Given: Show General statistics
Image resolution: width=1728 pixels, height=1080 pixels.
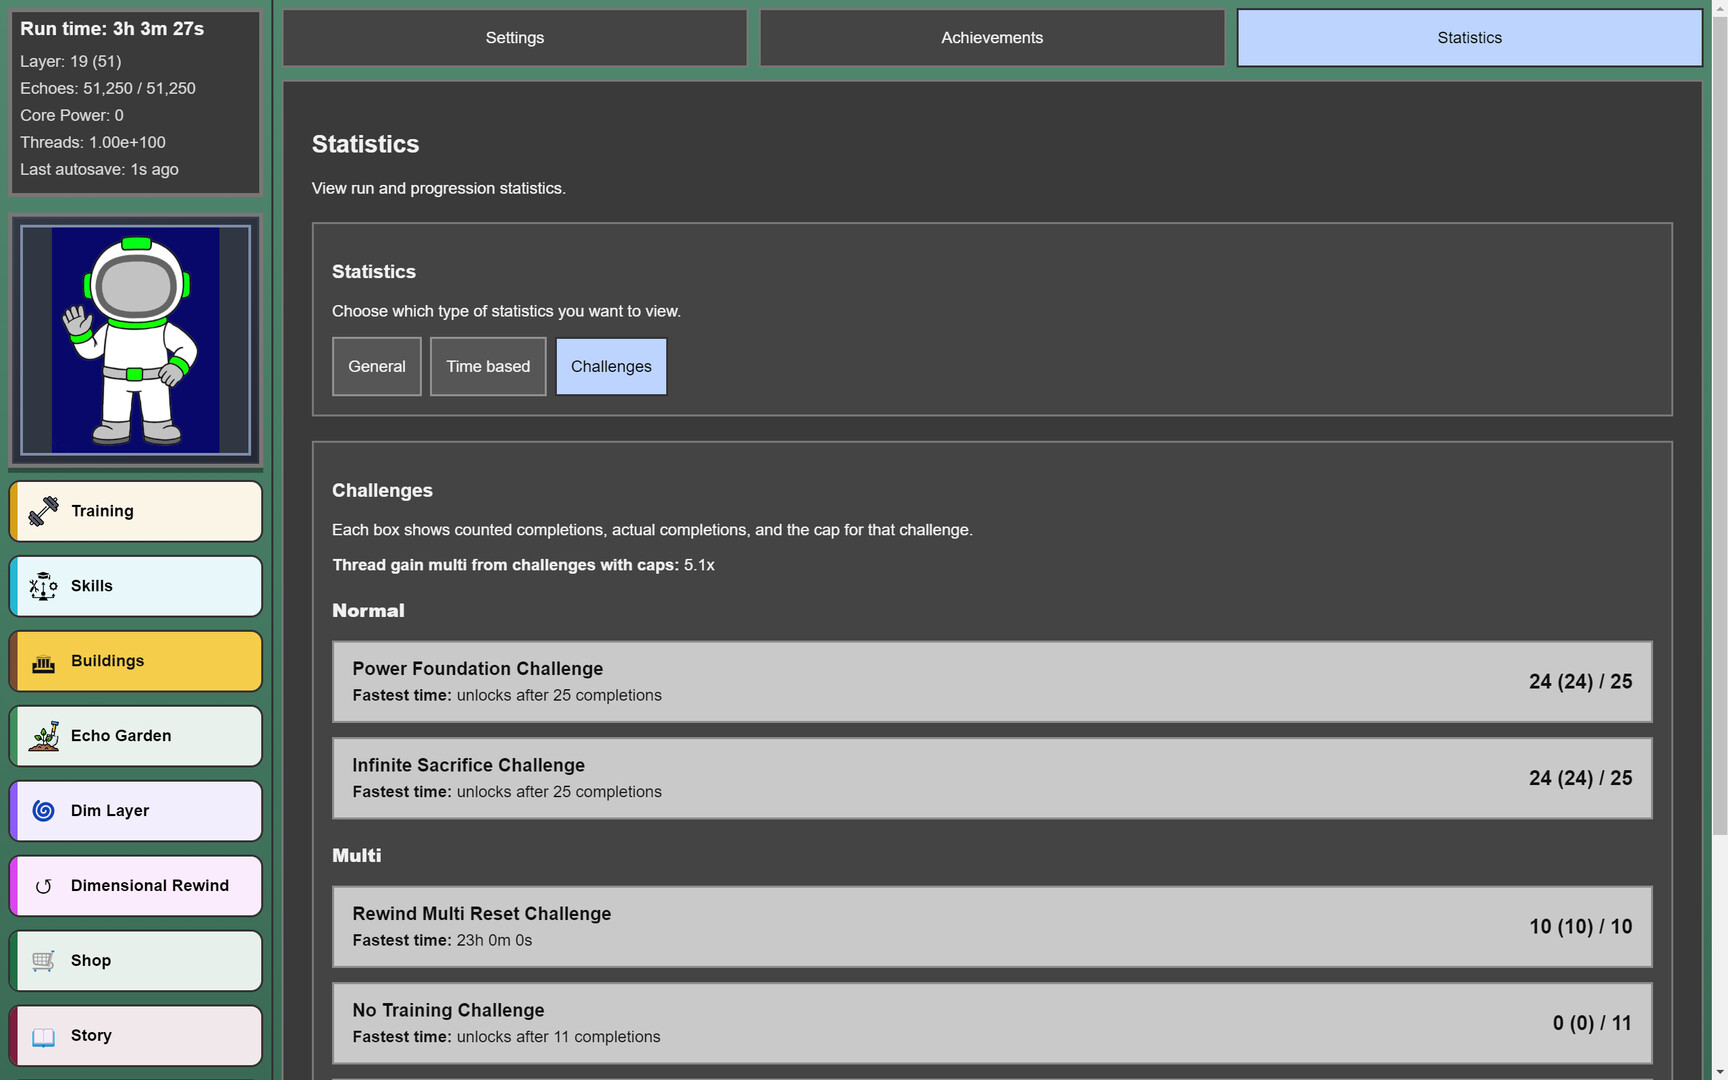Looking at the screenshot, I should pos(377,367).
